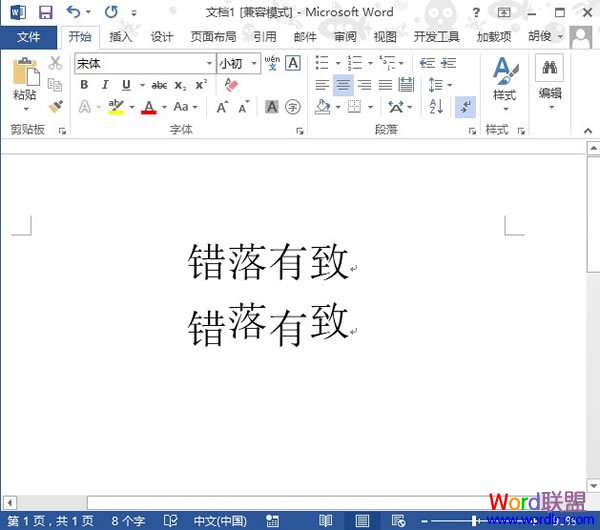600x530 pixels.
Task: Open the 页面布局 (Page Layout) tab
Action: pos(213,37)
